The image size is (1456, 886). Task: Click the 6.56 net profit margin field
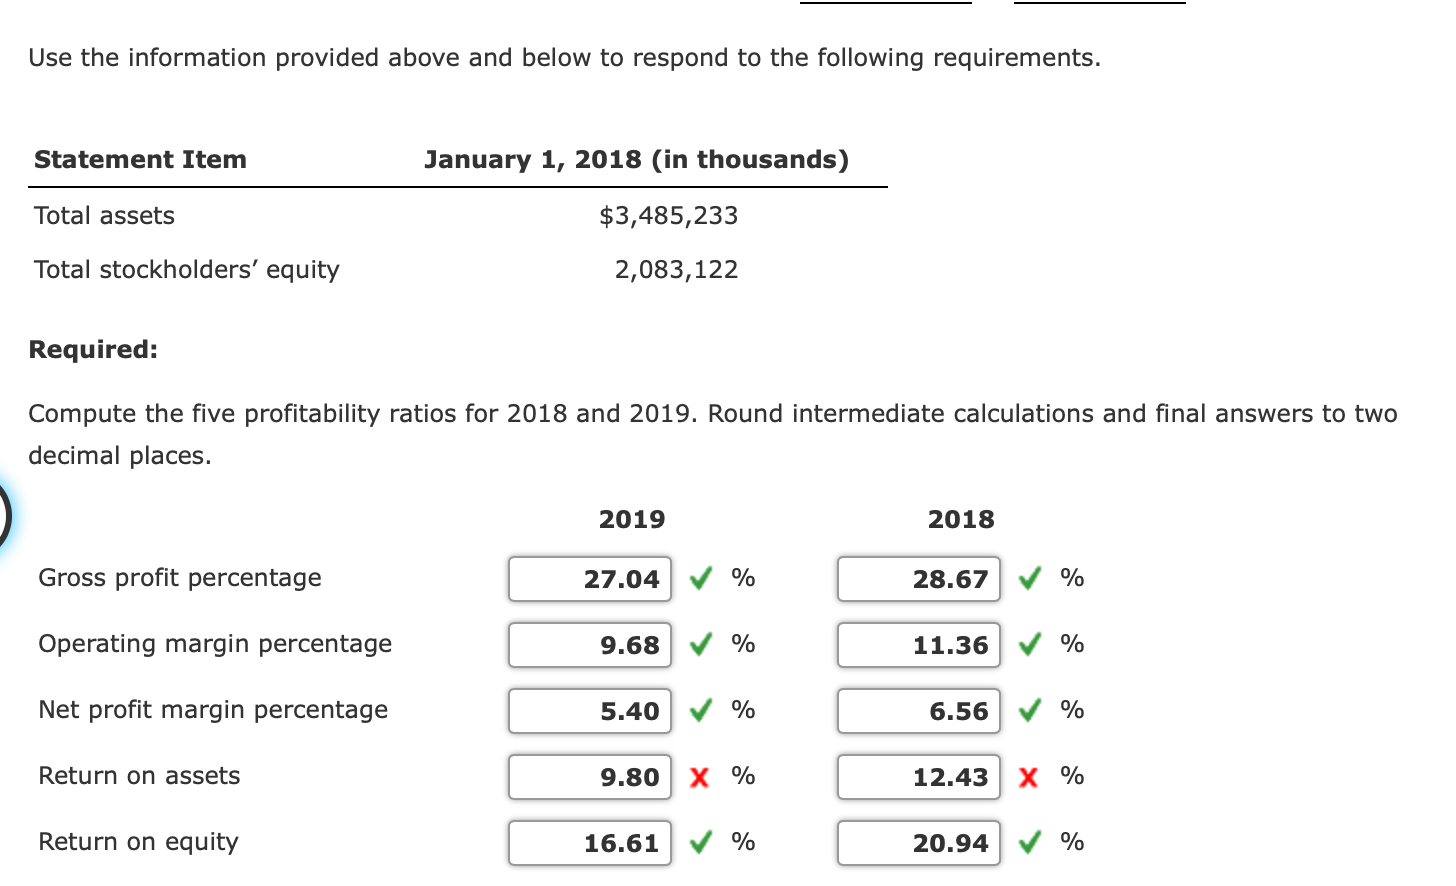[x=918, y=711]
